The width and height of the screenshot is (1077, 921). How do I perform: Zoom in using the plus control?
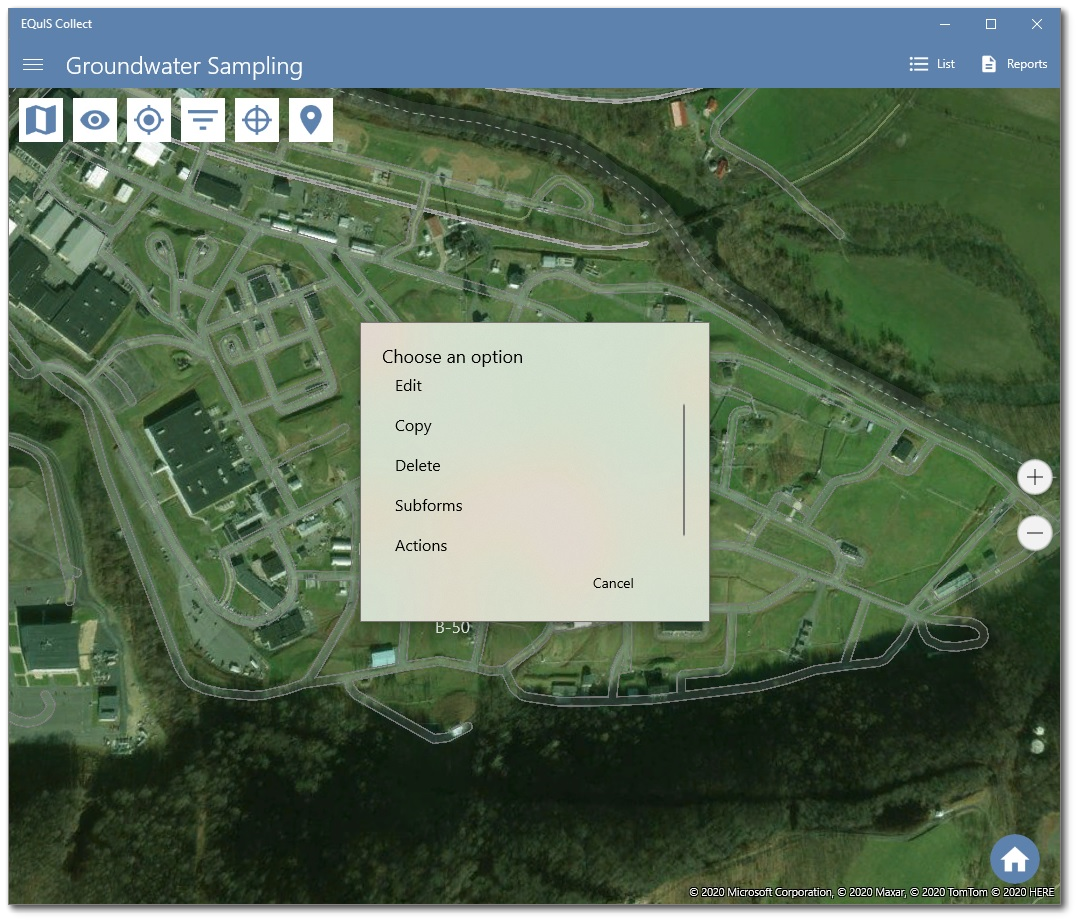click(x=1035, y=477)
